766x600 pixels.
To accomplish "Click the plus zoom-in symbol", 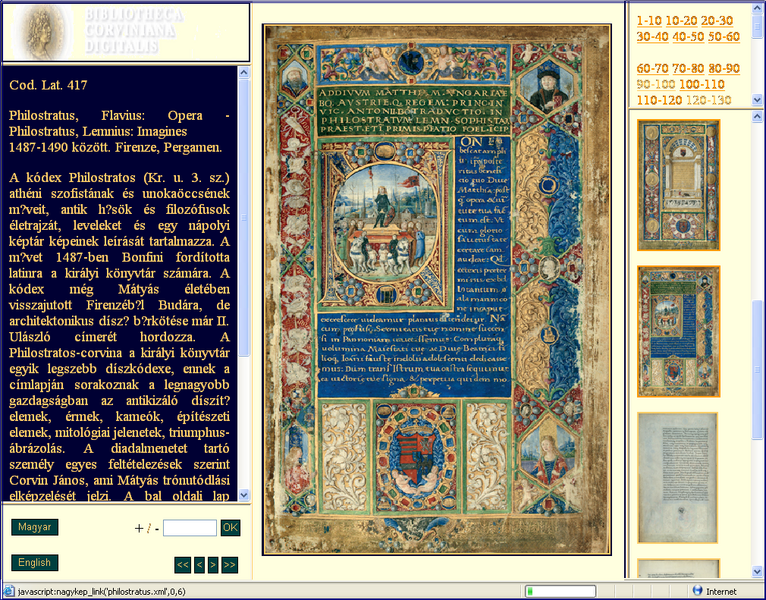I will pos(139,528).
